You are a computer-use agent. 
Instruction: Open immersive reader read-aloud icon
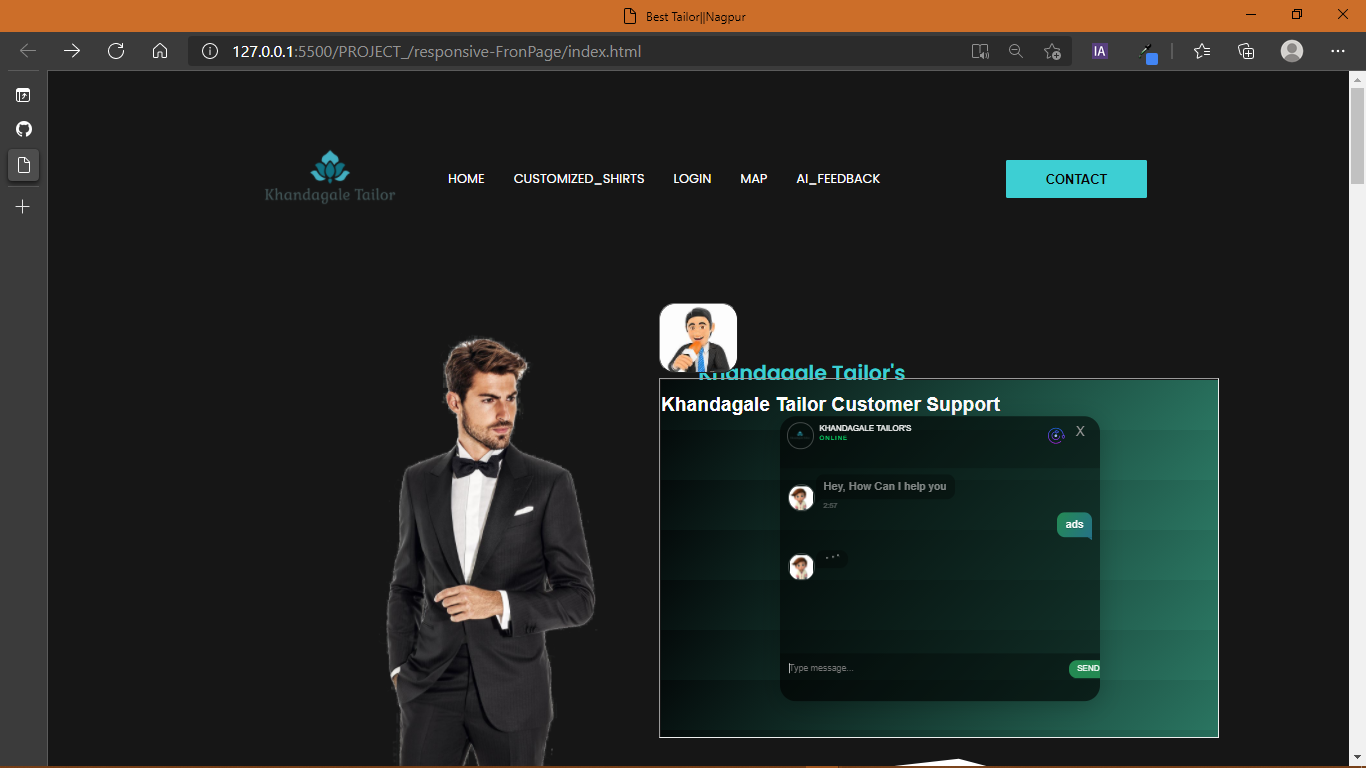pos(980,51)
